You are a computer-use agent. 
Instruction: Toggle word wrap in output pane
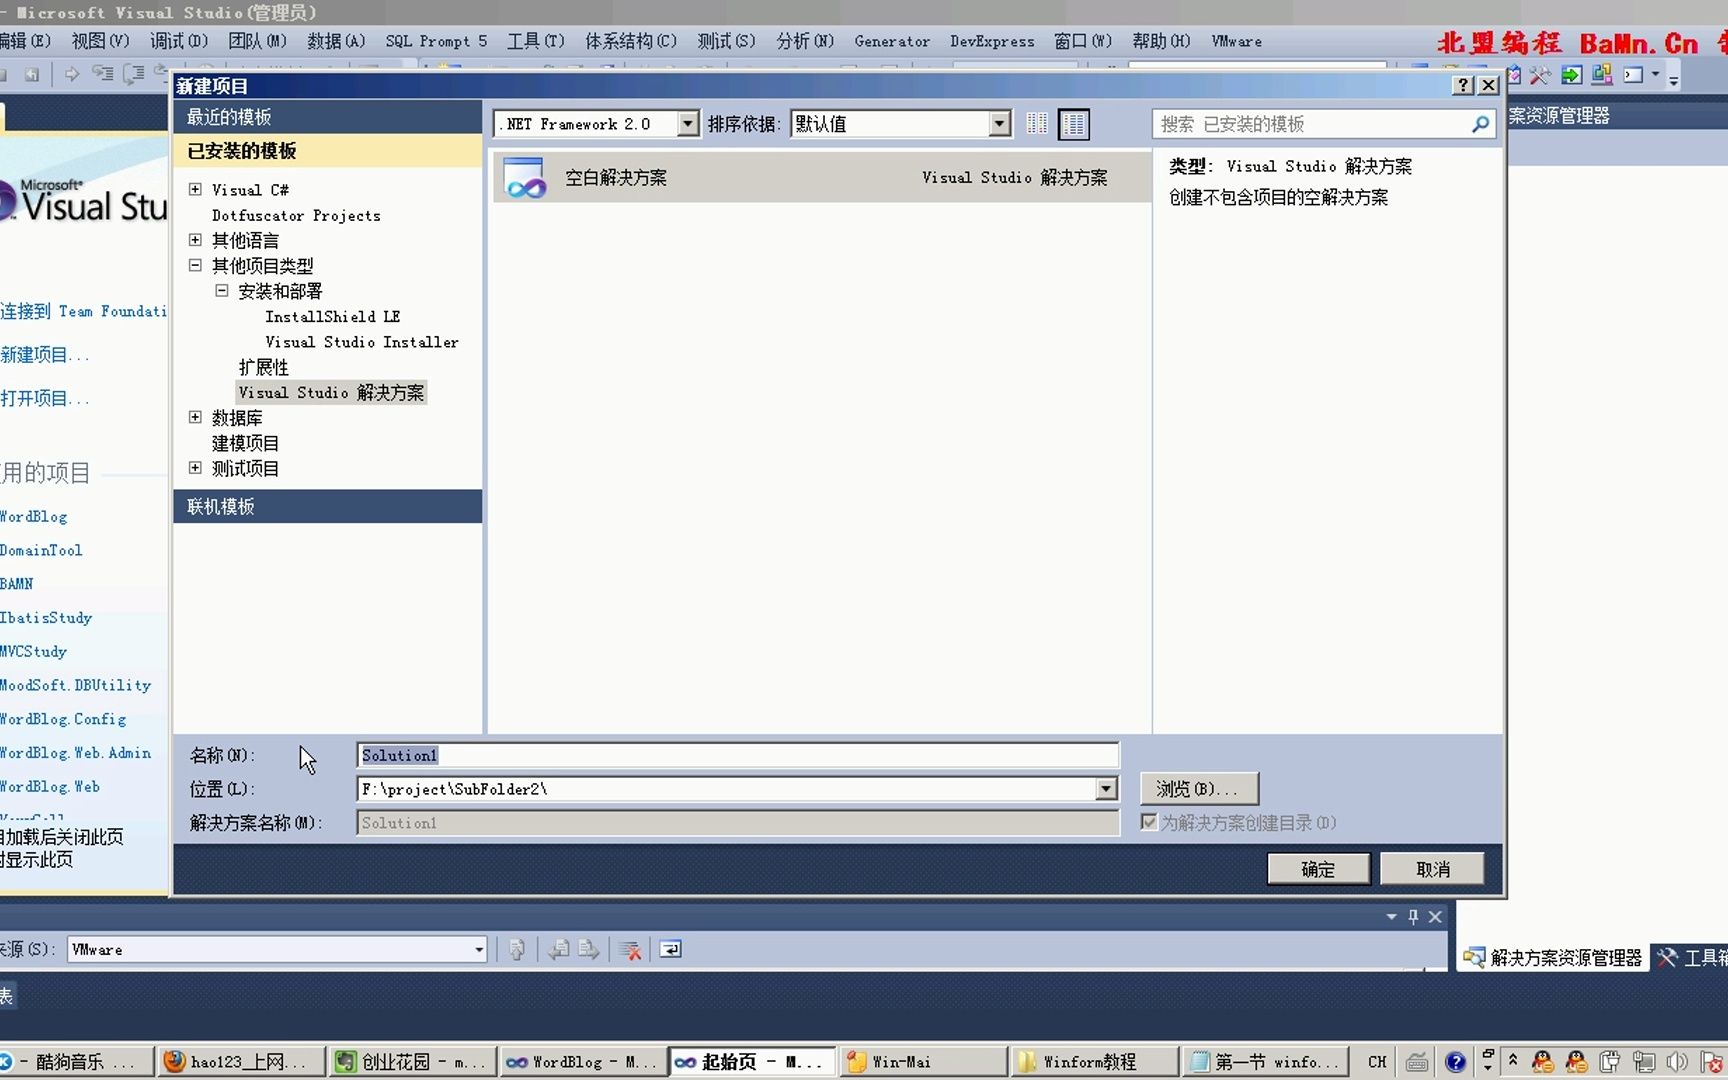click(x=671, y=950)
